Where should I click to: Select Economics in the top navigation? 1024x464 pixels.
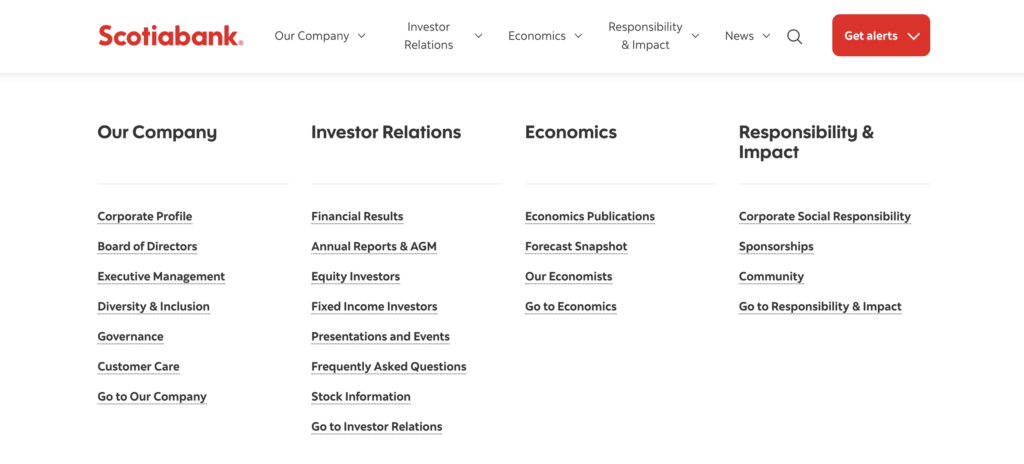tap(537, 36)
